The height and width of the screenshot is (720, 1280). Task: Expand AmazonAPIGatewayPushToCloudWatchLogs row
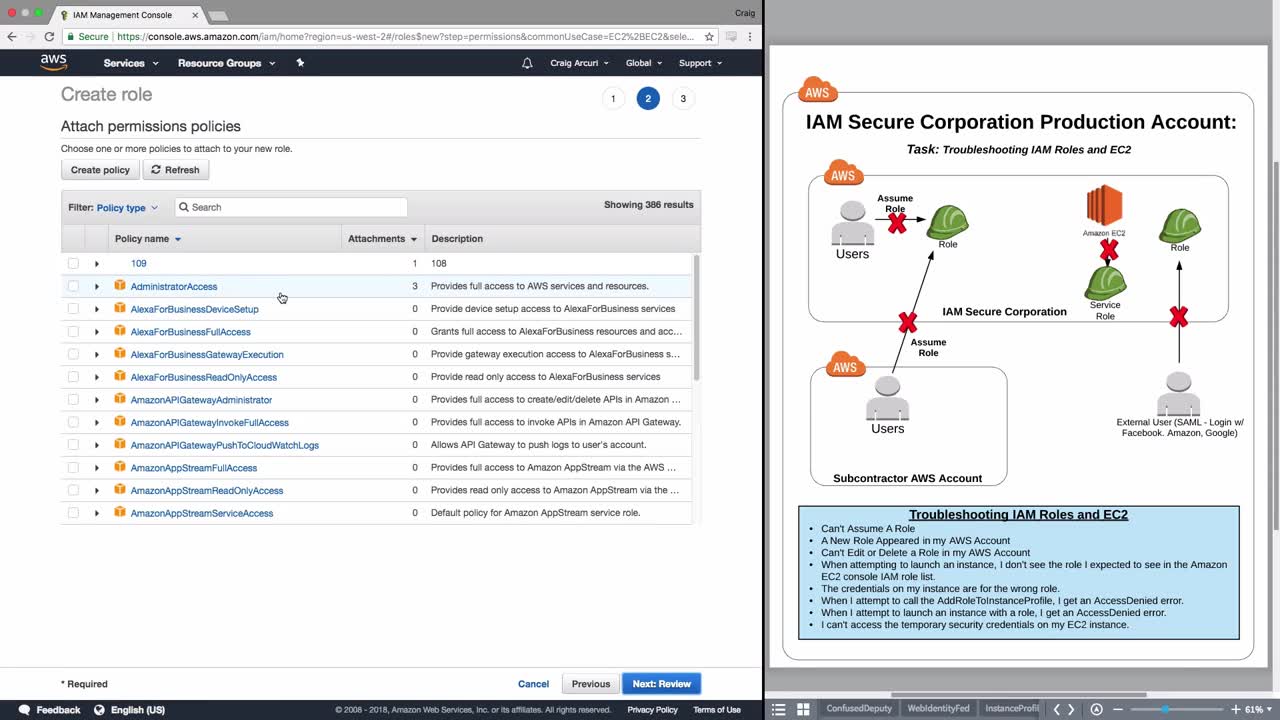pos(97,445)
